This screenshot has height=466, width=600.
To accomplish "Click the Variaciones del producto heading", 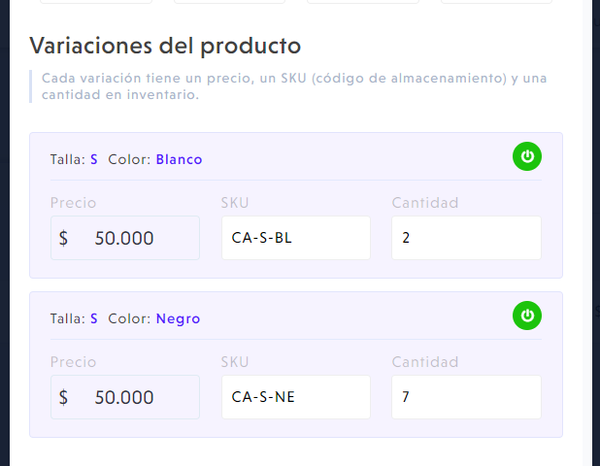I will coord(165,46).
